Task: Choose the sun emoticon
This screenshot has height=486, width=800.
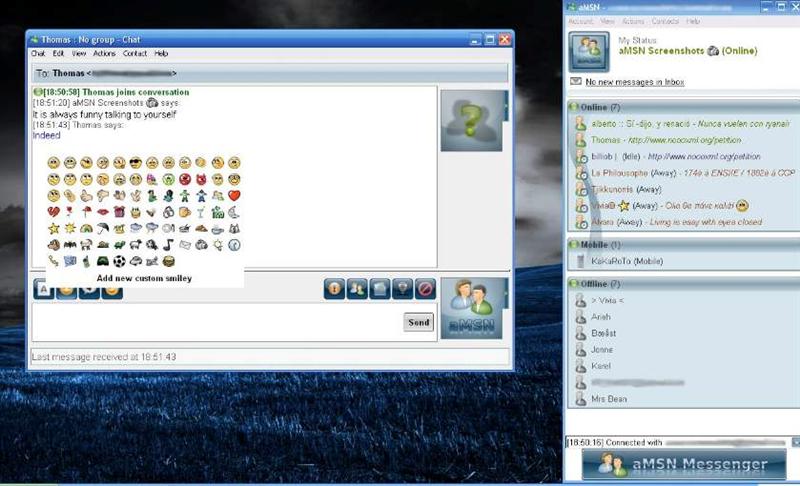Action: (x=70, y=228)
